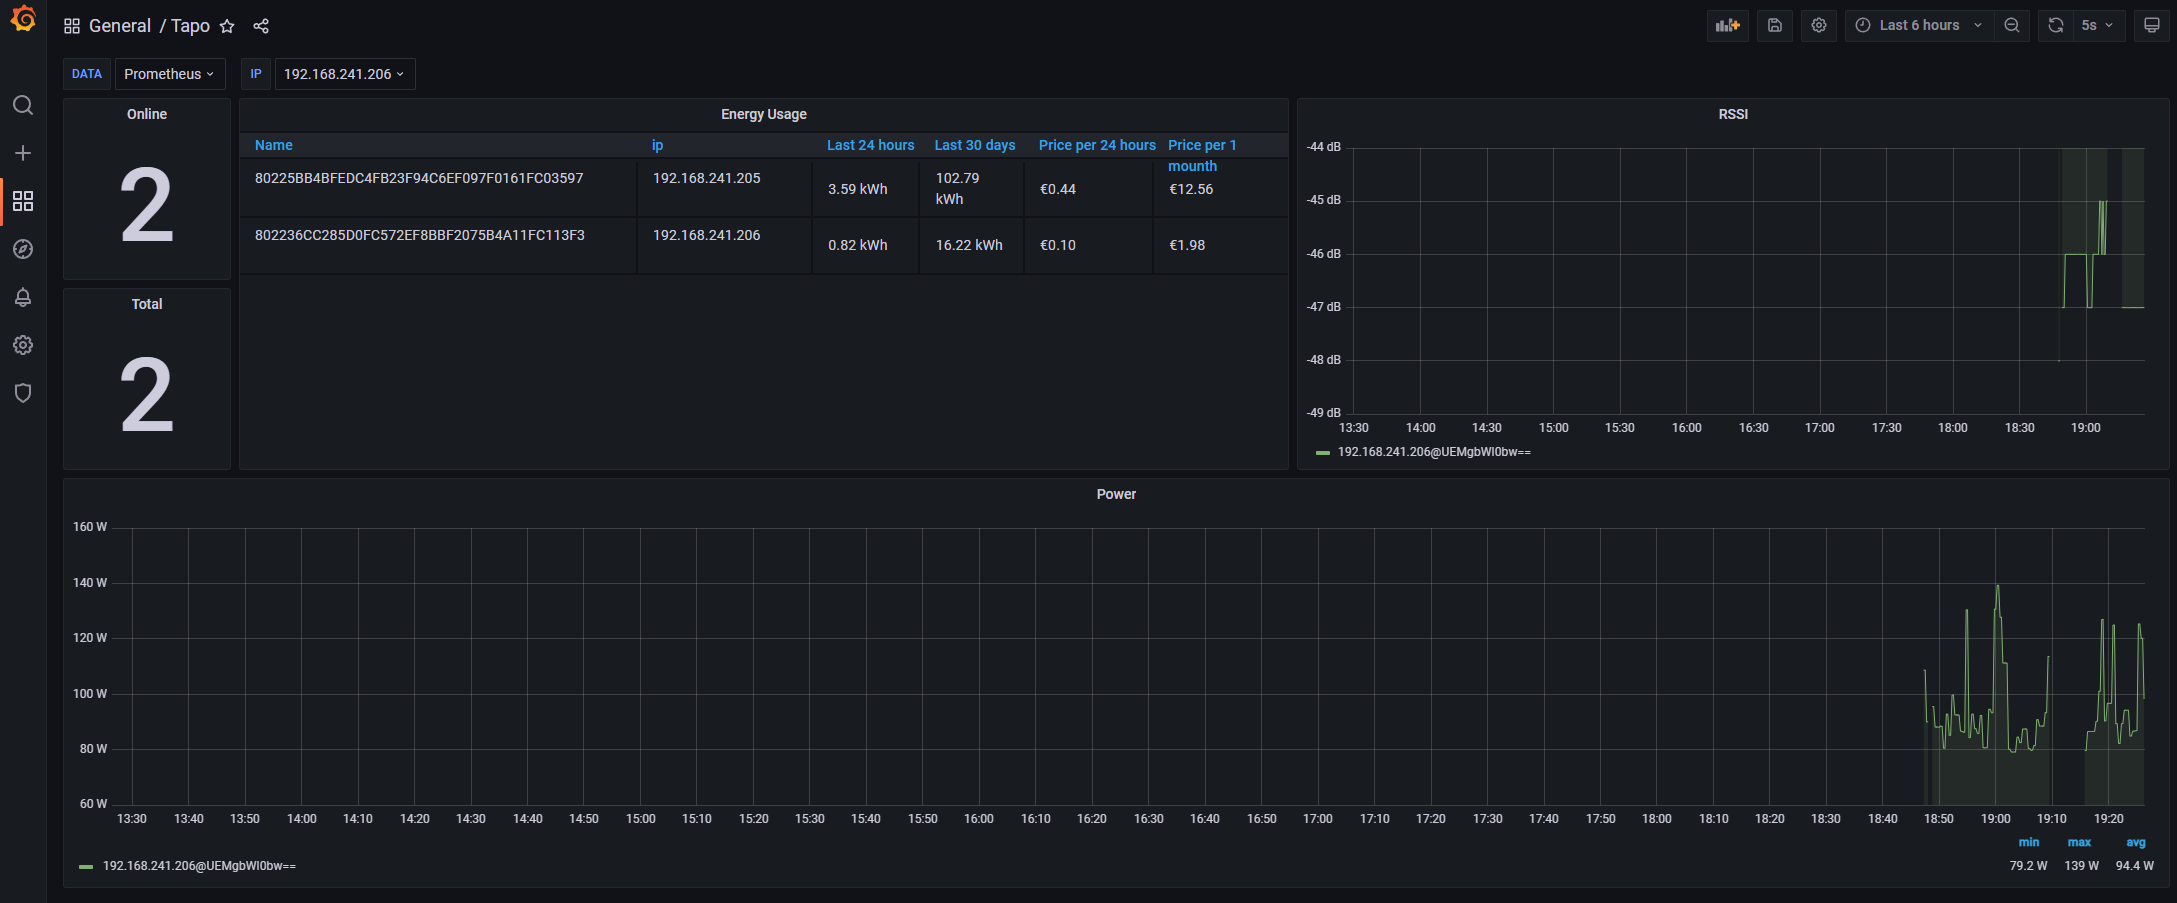Zoom out the time range
Image resolution: width=2177 pixels, height=903 pixels.
coord(2011,26)
